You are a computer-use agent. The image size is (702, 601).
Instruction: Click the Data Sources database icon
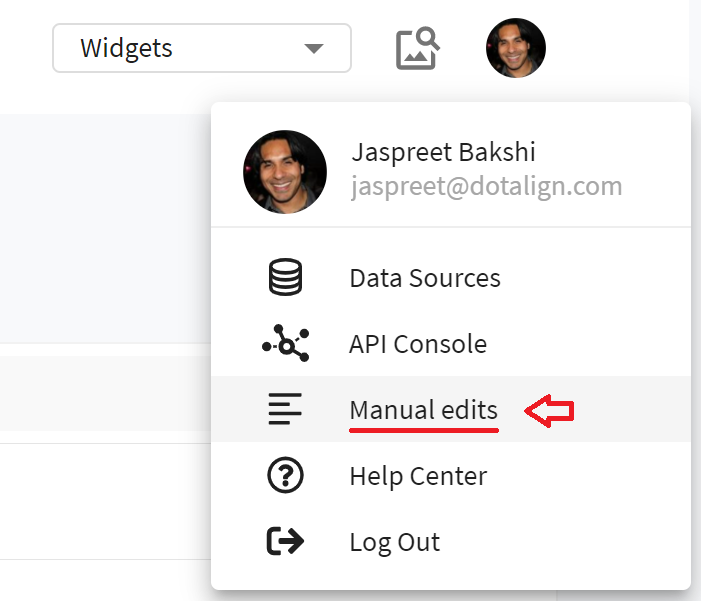[x=285, y=277]
